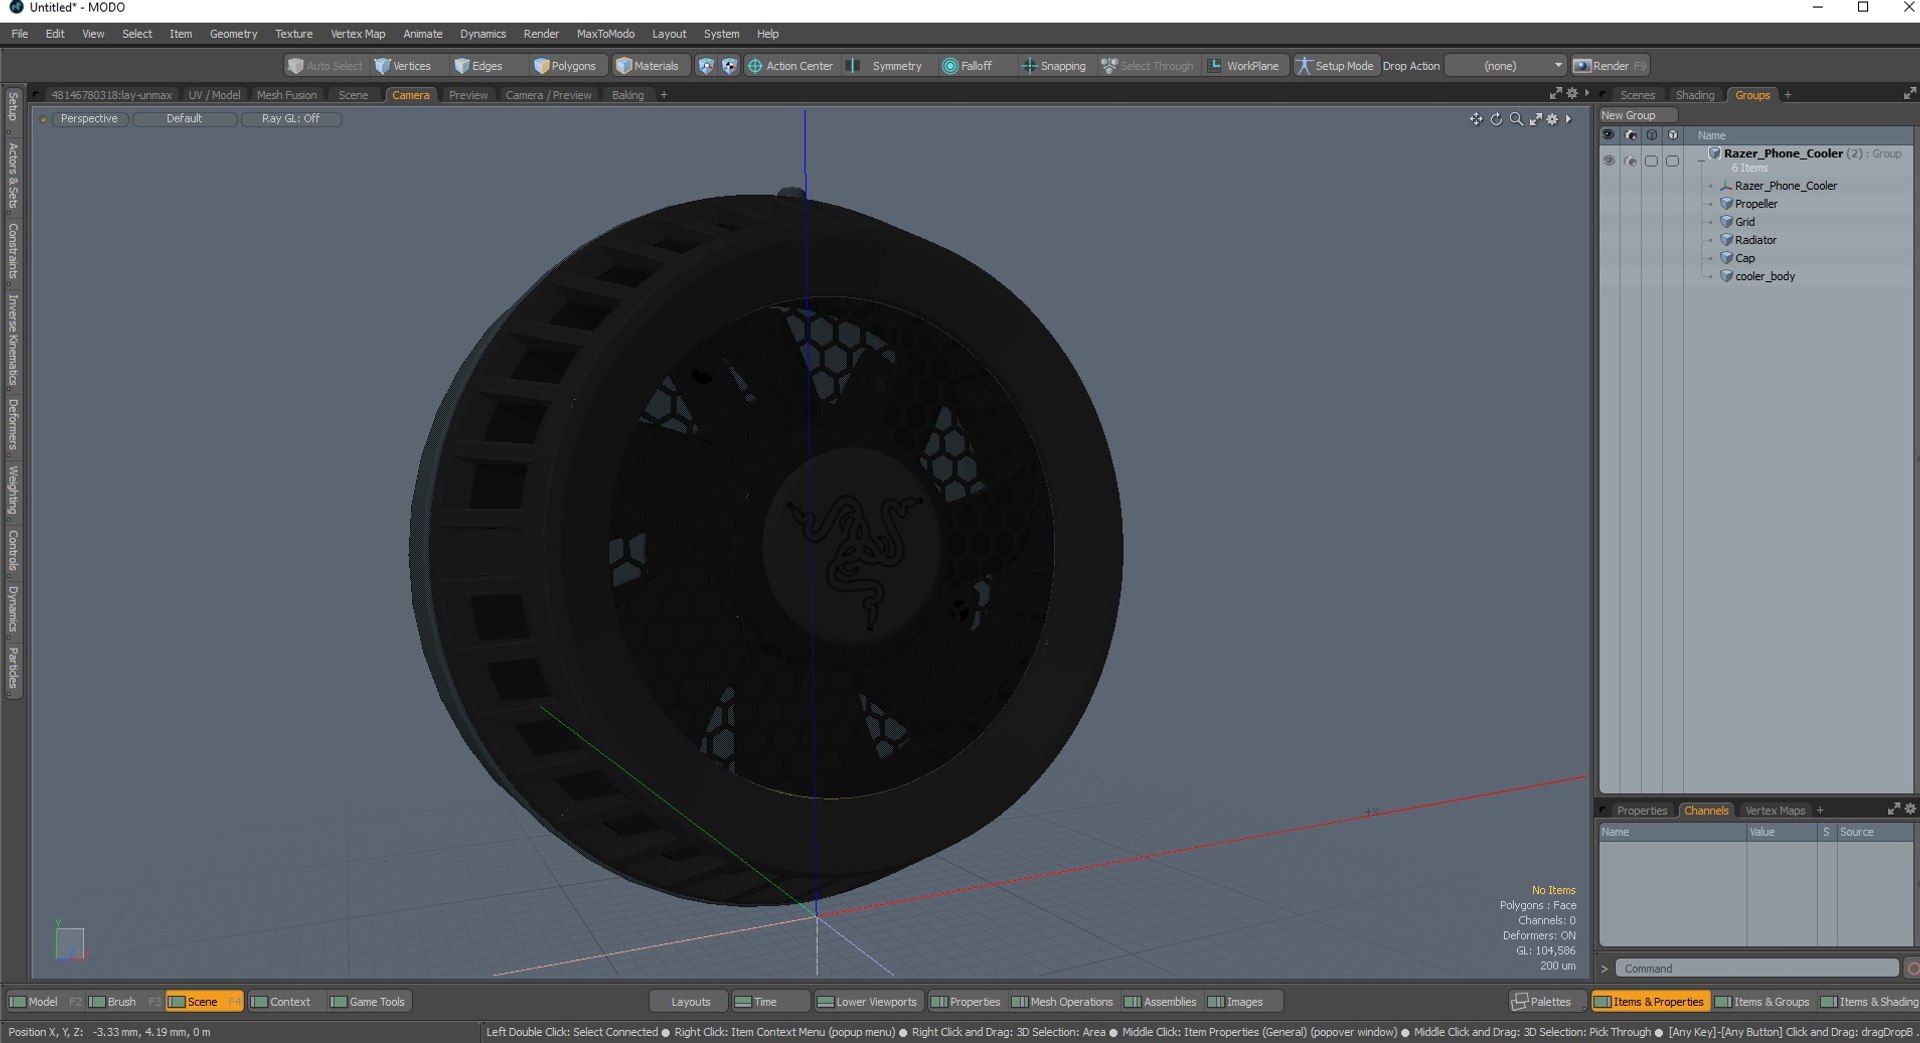Switch to Edges selection mode
This screenshot has height=1043, width=1920.
(478, 66)
